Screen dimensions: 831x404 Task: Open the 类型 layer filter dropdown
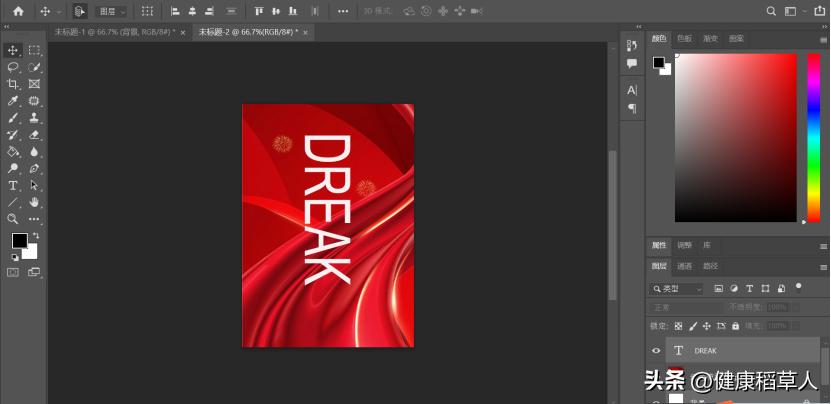[677, 289]
